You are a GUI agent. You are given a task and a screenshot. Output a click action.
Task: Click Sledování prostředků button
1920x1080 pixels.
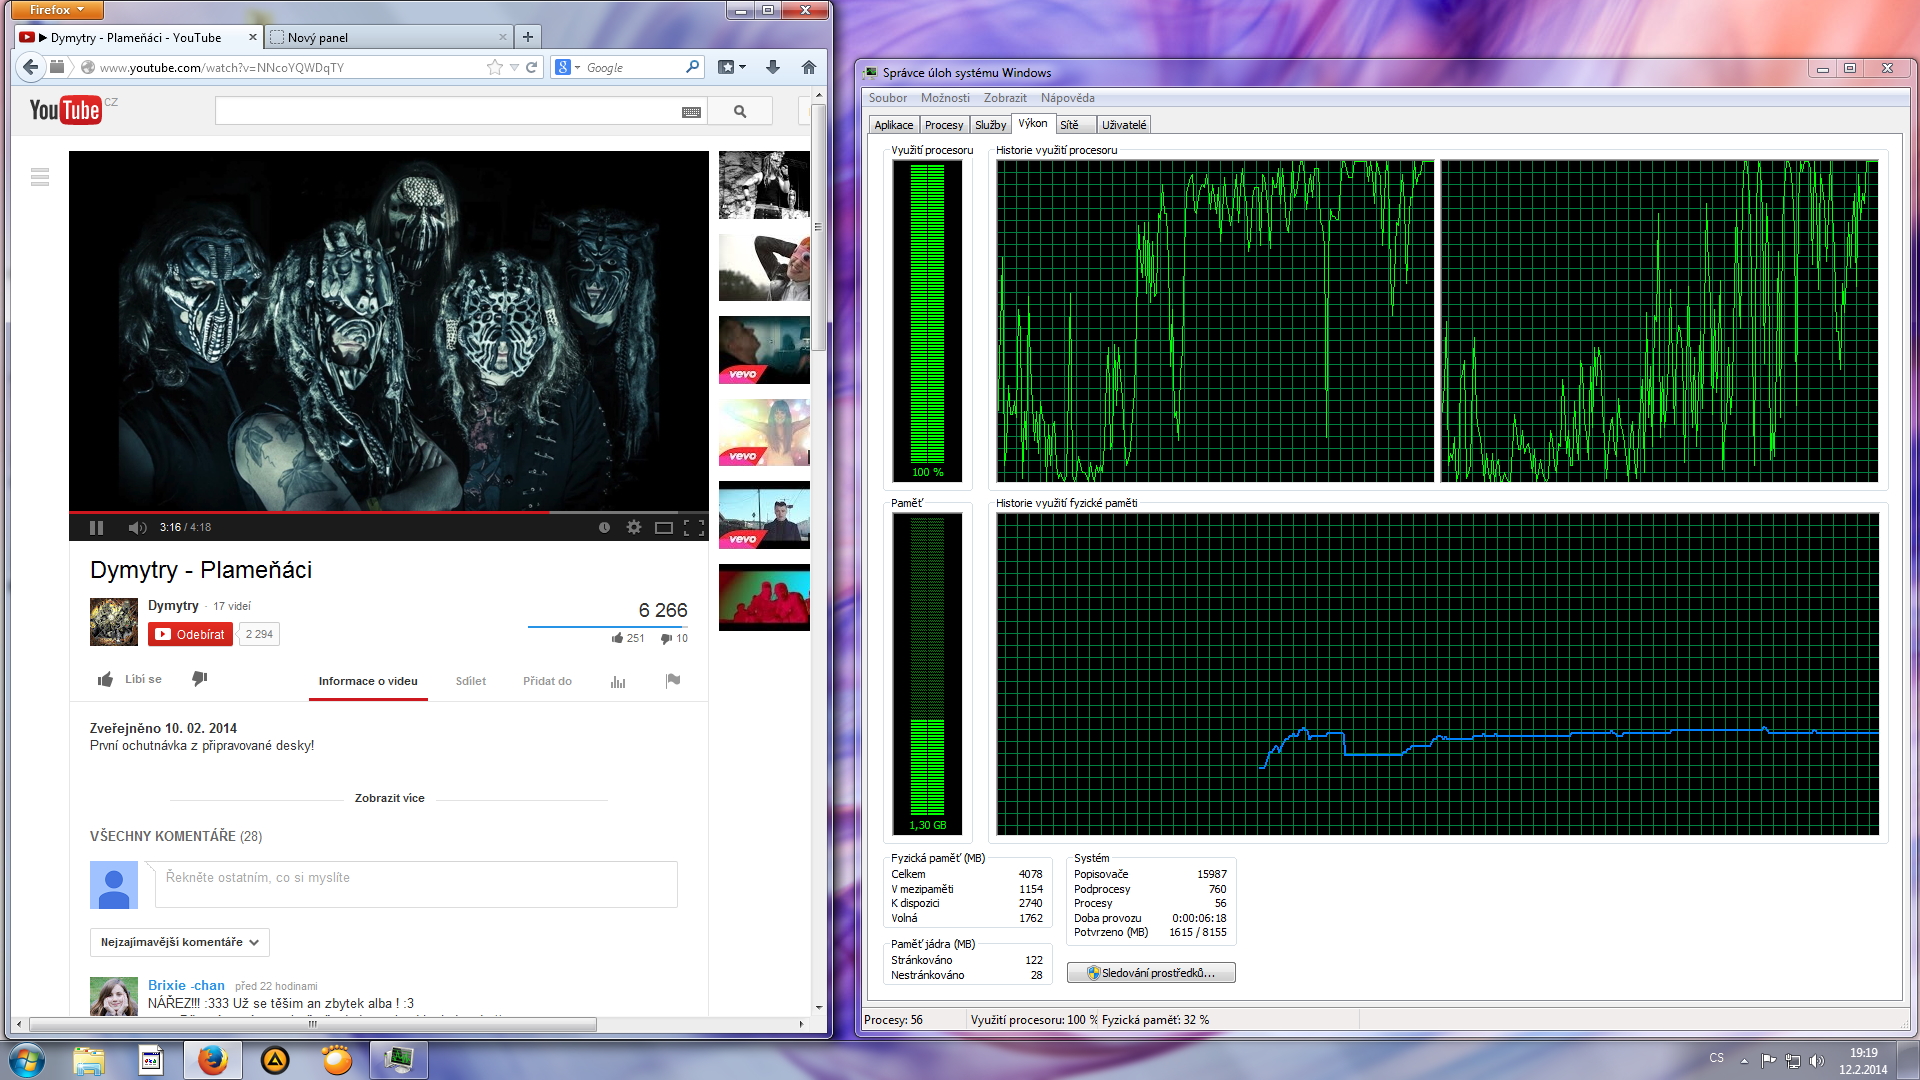click(x=1151, y=973)
